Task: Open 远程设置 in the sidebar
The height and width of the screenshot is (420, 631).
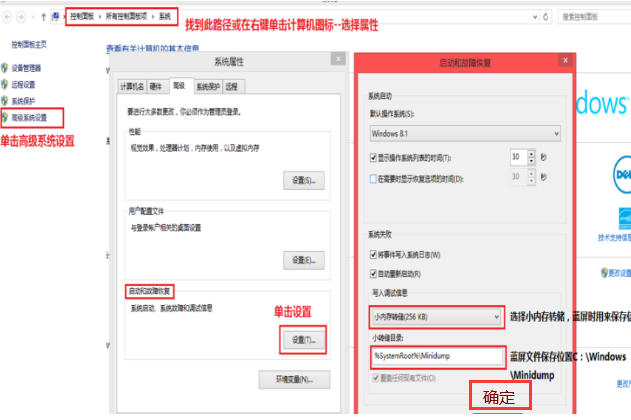Action: pyautogui.click(x=23, y=84)
